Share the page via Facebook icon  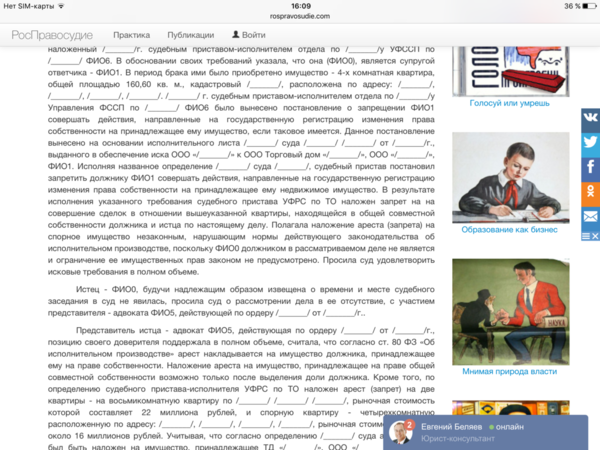(590, 169)
